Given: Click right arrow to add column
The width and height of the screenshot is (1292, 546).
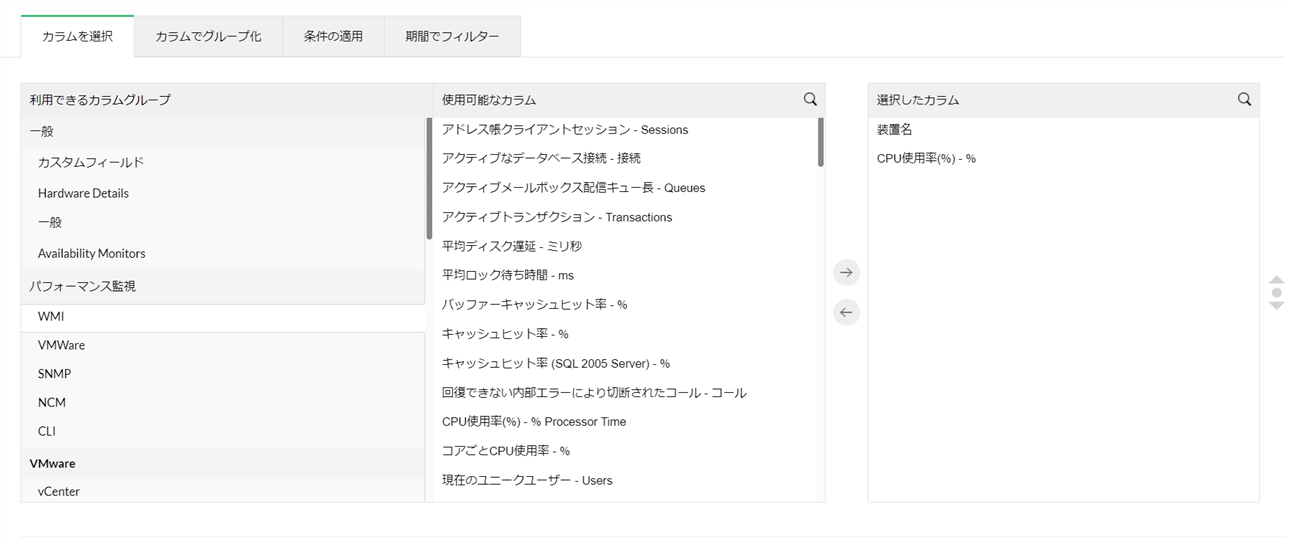Looking at the screenshot, I should coord(847,272).
